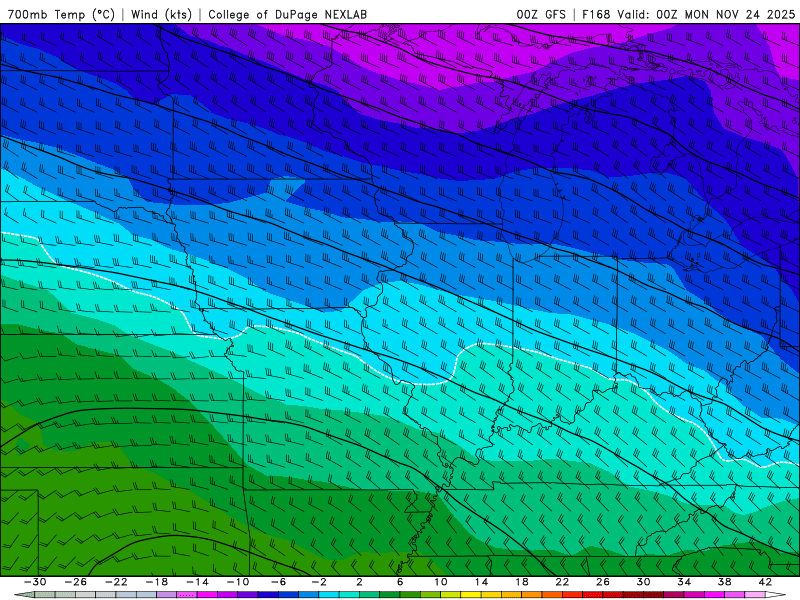Click the "18" colorbar label
This screenshot has height=600, width=800.
[x=521, y=582]
